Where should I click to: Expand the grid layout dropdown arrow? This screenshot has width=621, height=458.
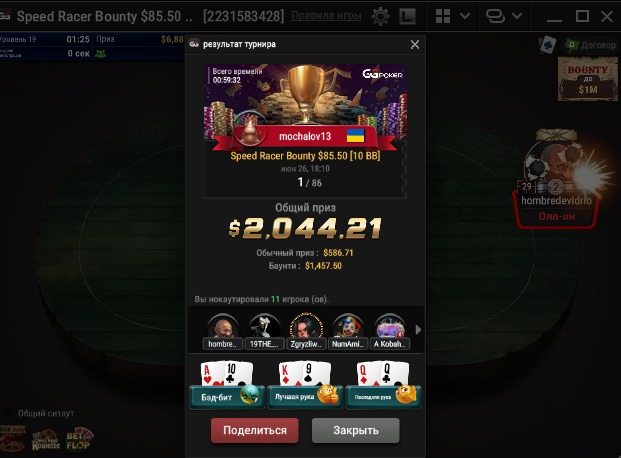tap(465, 16)
